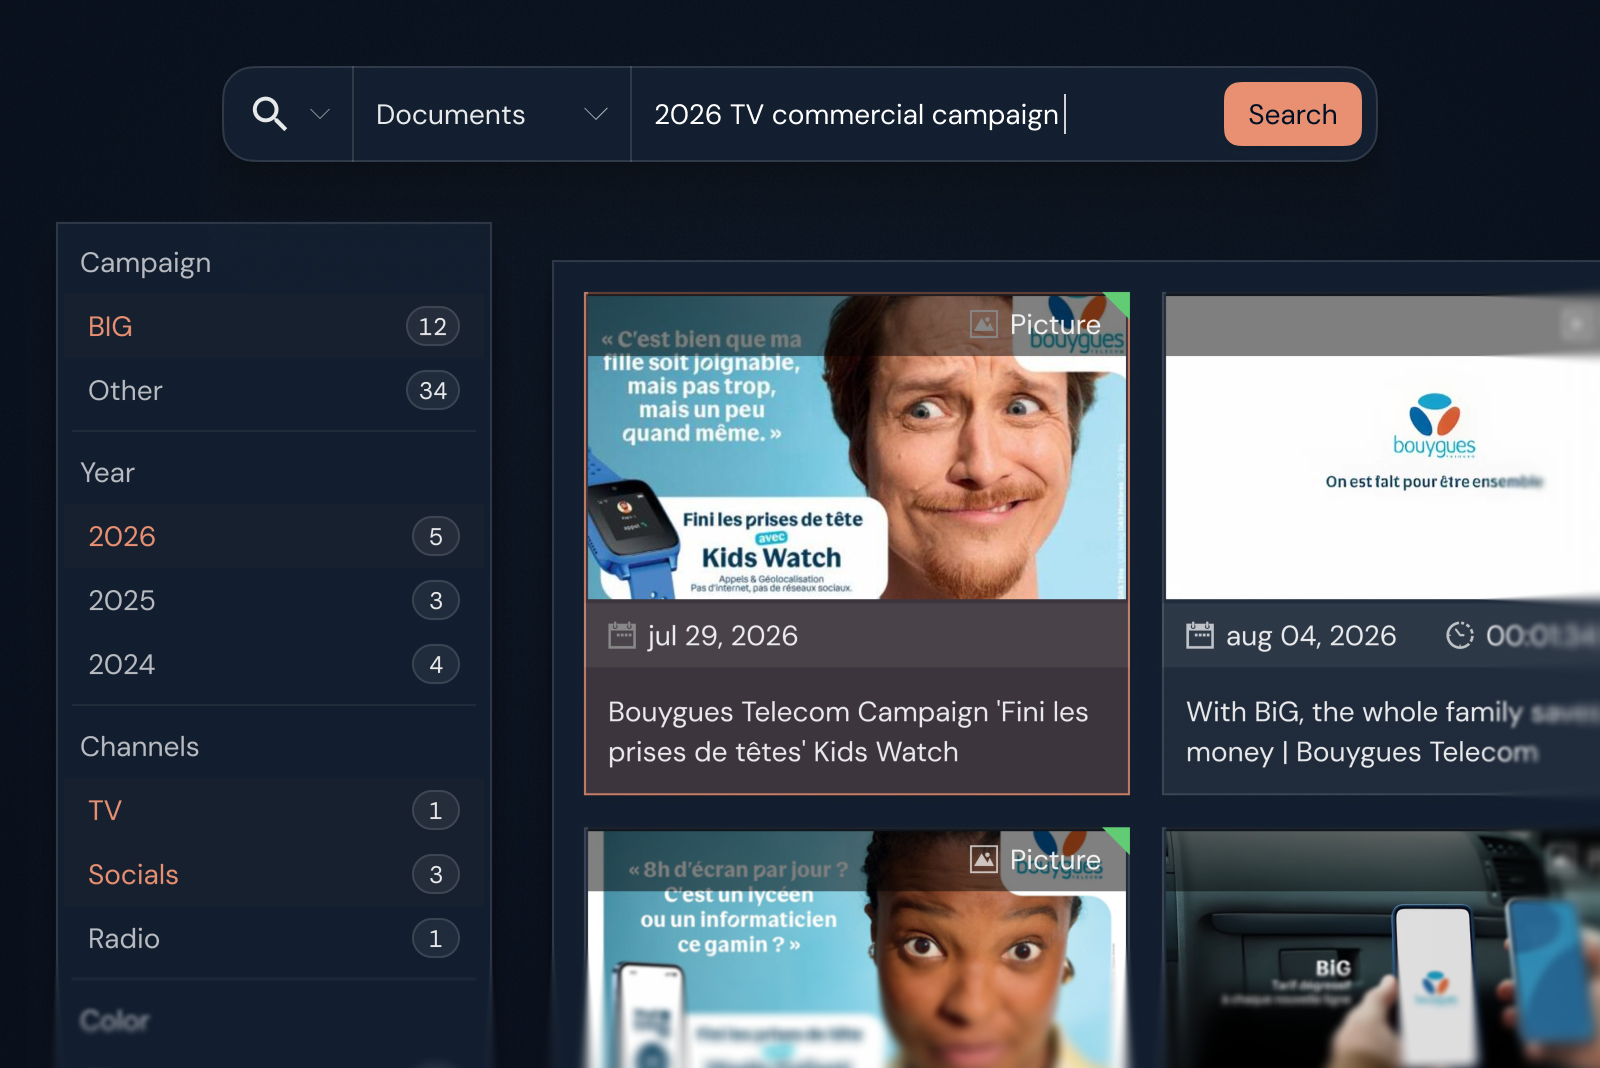Toggle the BIG campaign filter
This screenshot has height=1068, width=1600.
pos(272,326)
